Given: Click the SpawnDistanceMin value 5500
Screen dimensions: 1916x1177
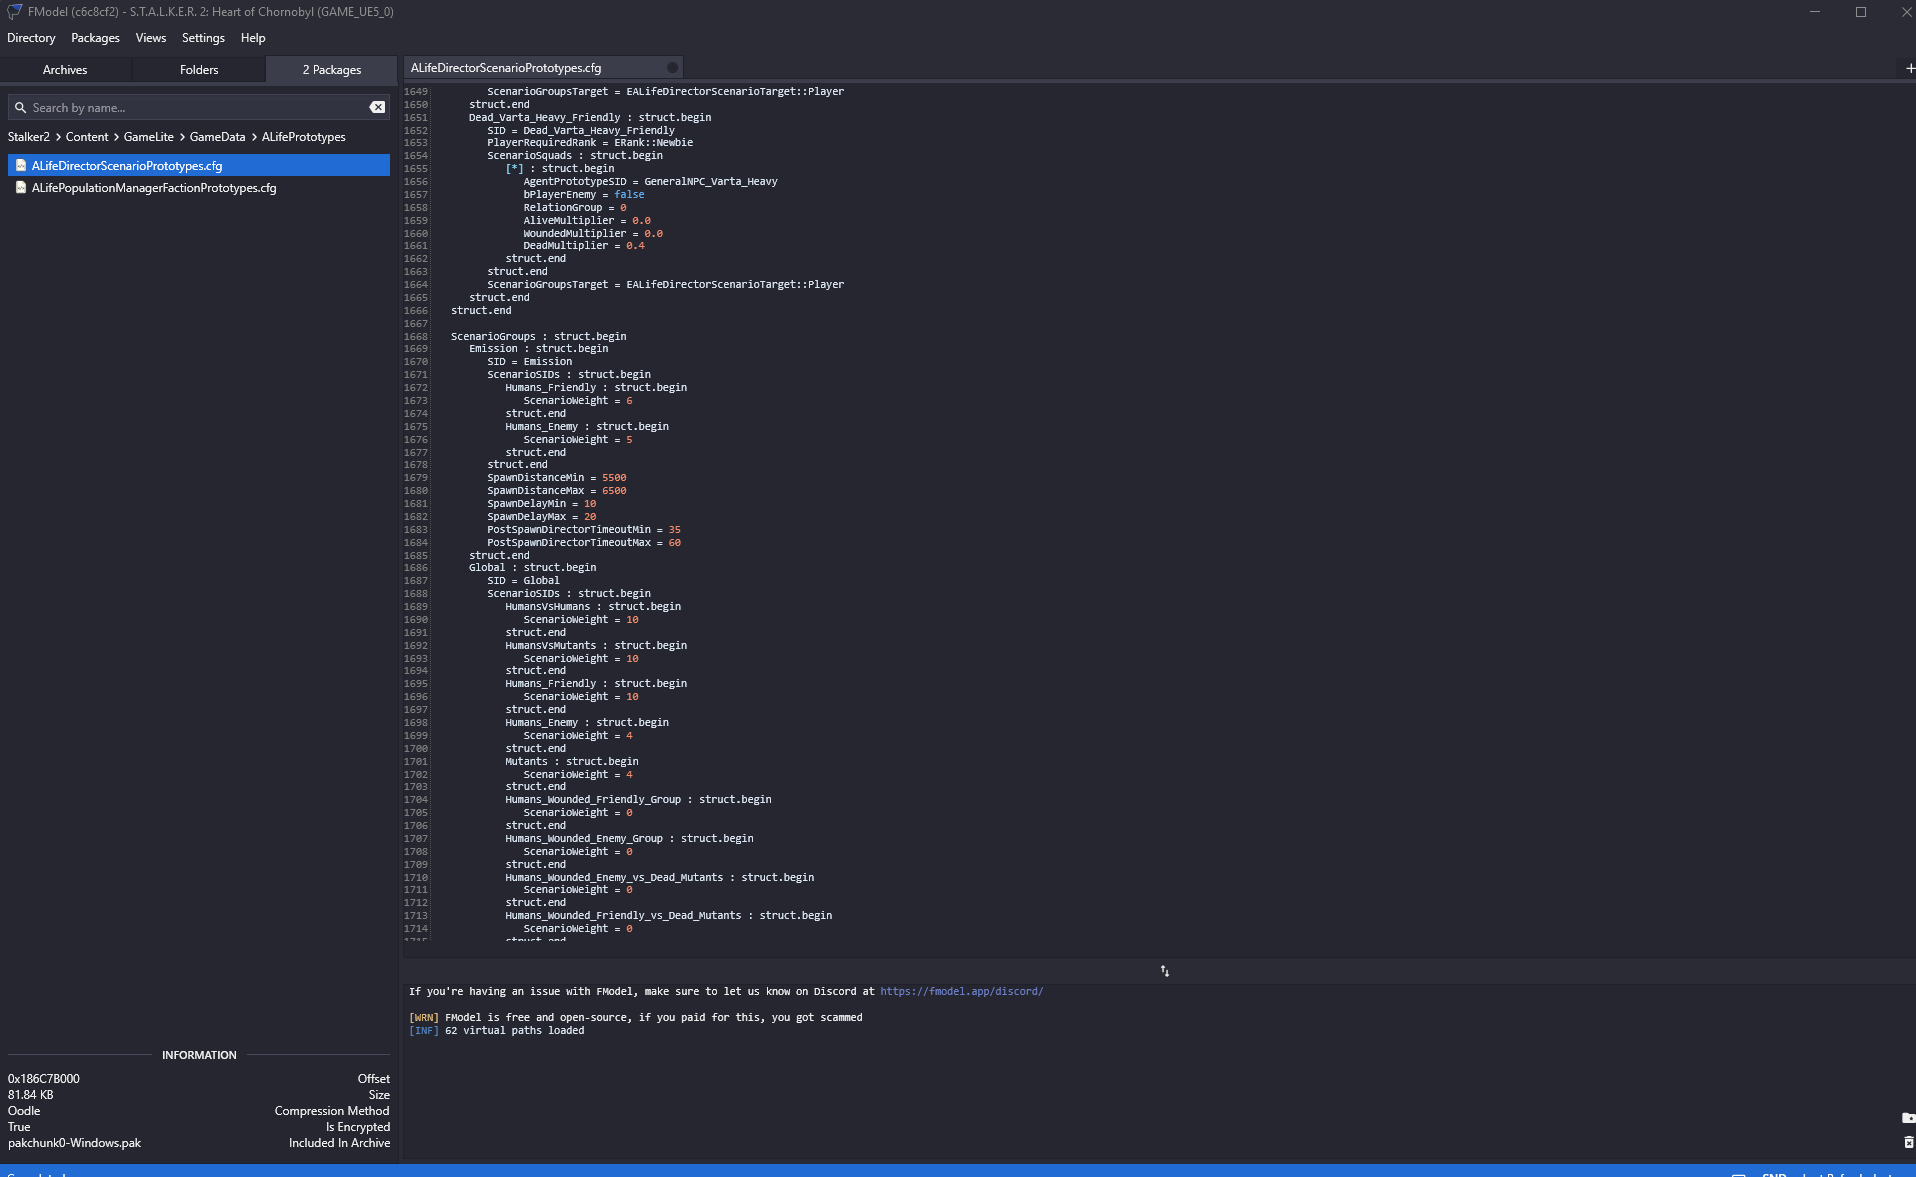Looking at the screenshot, I should [614, 478].
